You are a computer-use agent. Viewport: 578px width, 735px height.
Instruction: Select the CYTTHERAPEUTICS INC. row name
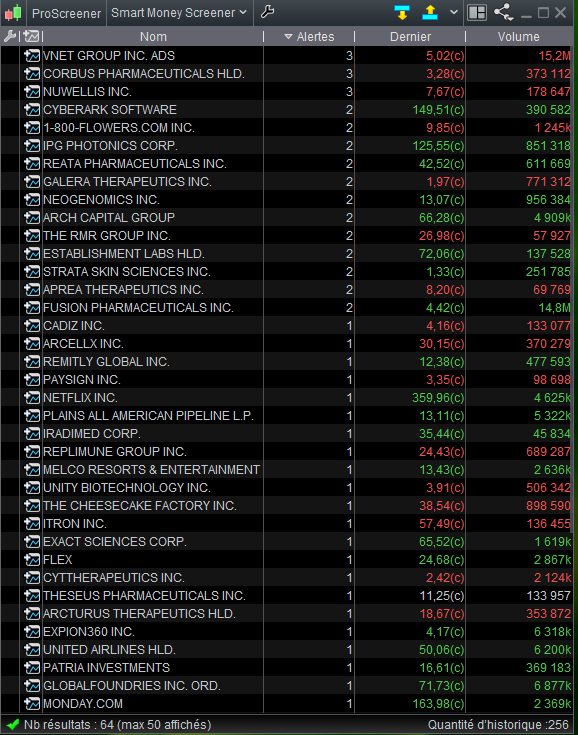(114, 578)
